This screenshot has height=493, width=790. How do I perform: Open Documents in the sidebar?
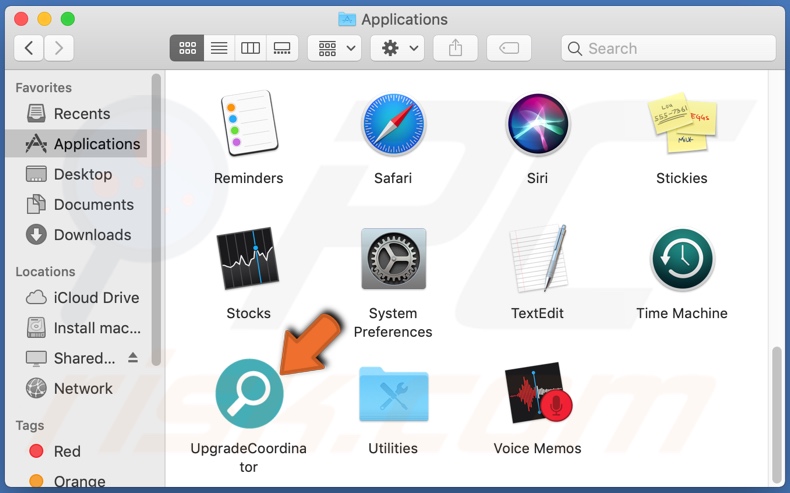point(76,204)
